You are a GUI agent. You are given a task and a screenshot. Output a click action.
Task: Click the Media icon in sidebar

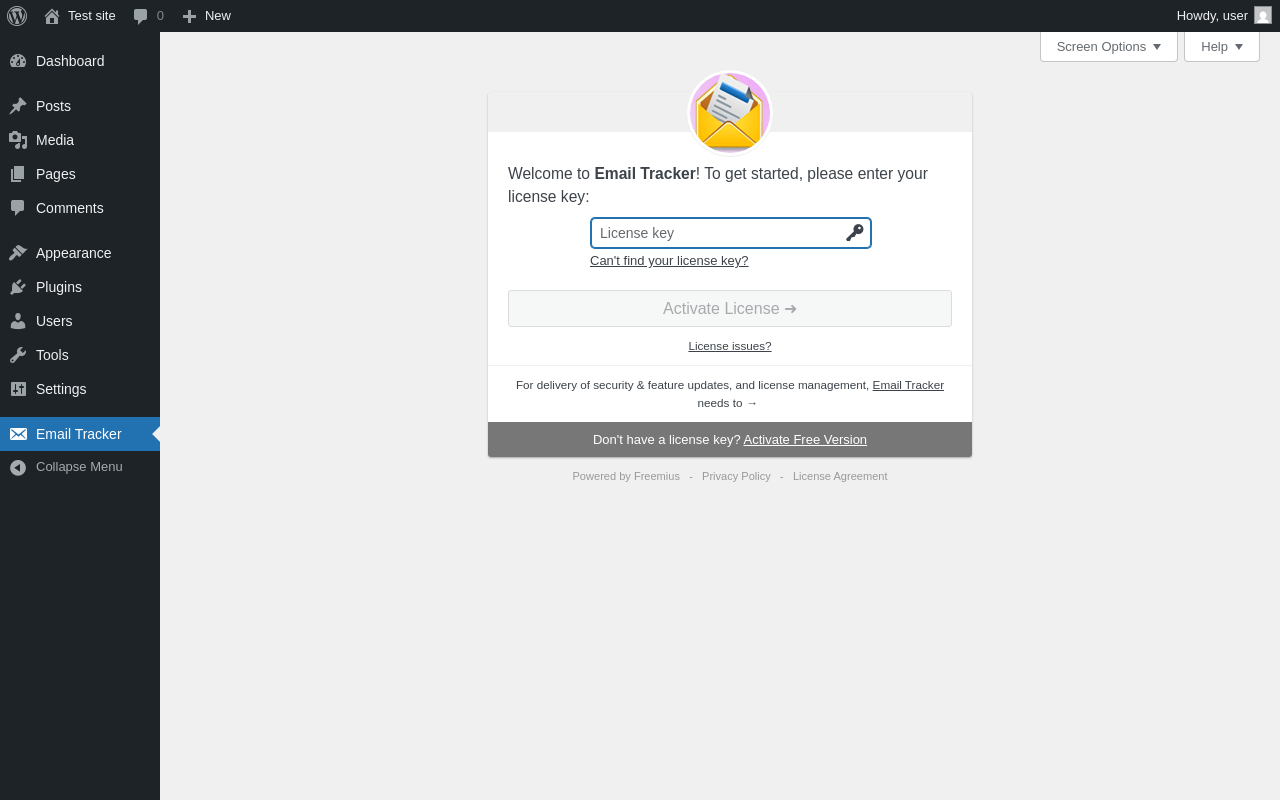[18, 140]
